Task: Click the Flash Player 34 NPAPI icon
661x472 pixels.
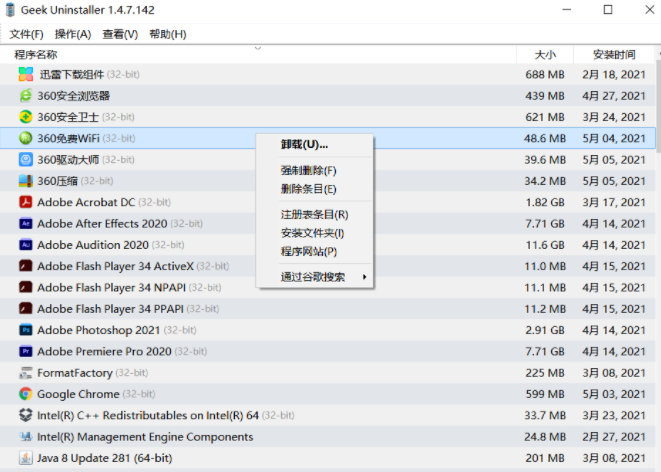Action: [x=26, y=287]
